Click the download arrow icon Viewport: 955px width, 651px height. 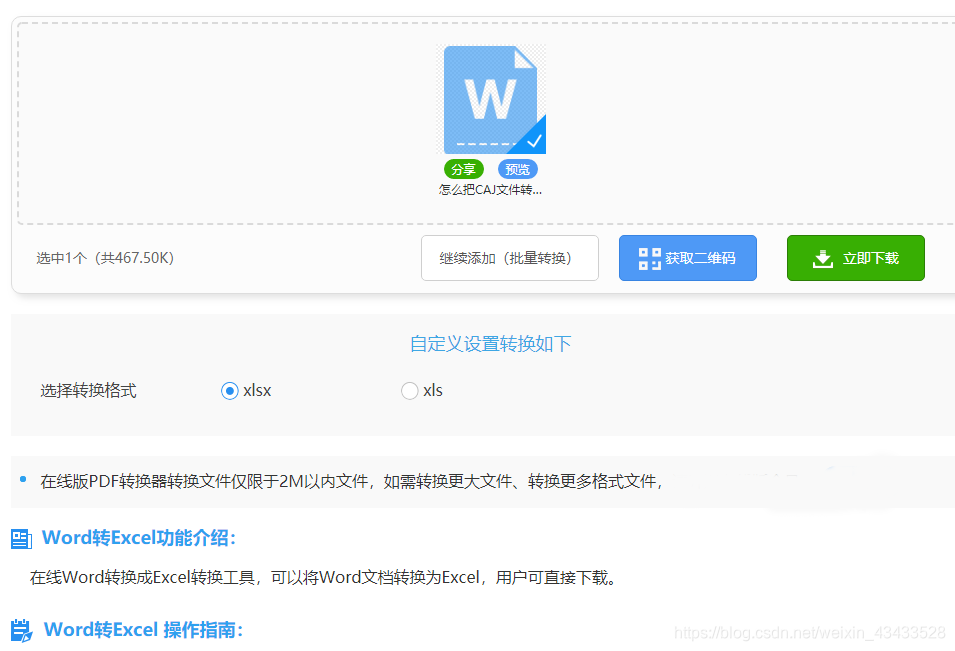(x=822, y=259)
